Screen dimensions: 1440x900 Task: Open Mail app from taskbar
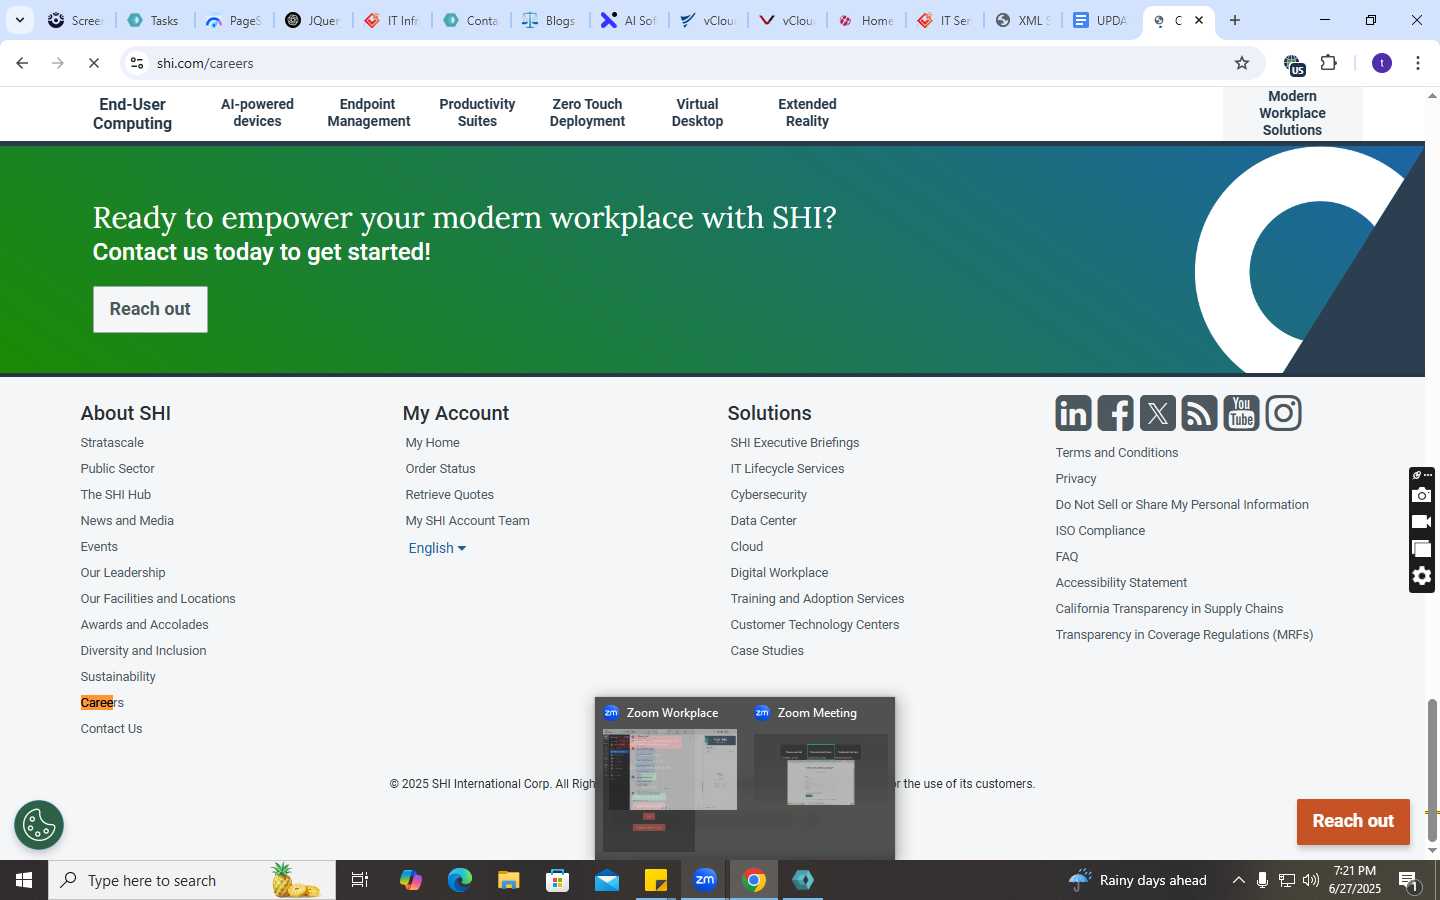click(607, 880)
